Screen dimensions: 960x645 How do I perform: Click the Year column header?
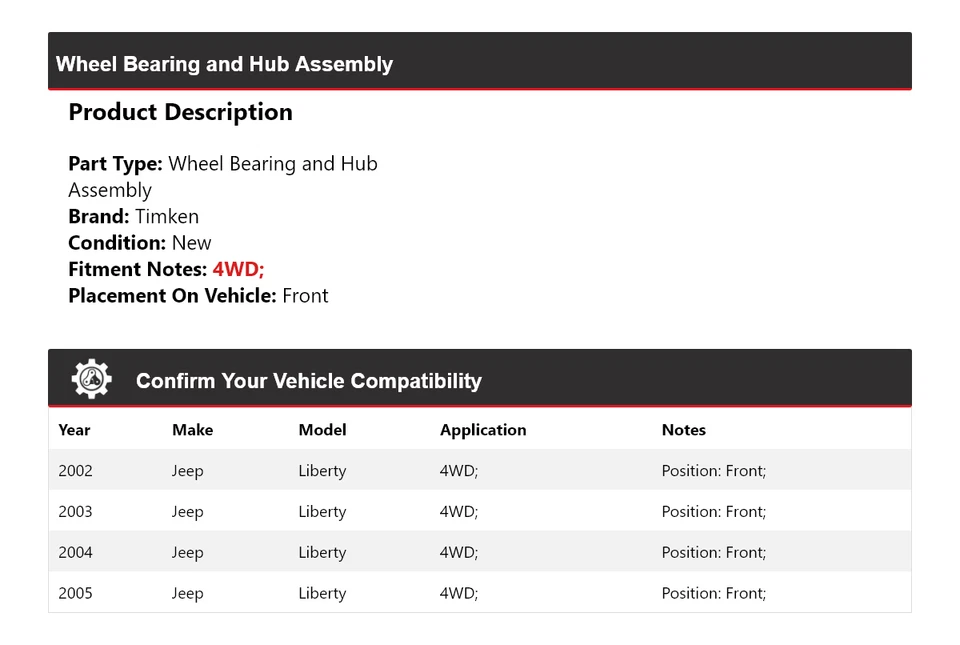click(74, 430)
